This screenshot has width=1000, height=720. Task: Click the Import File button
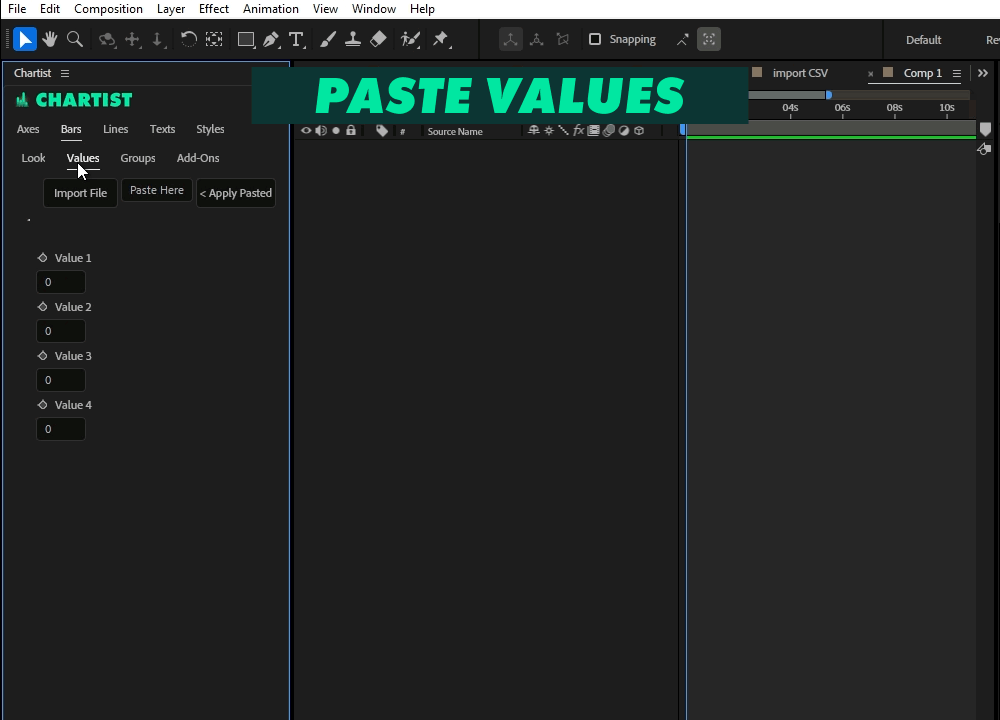79,192
